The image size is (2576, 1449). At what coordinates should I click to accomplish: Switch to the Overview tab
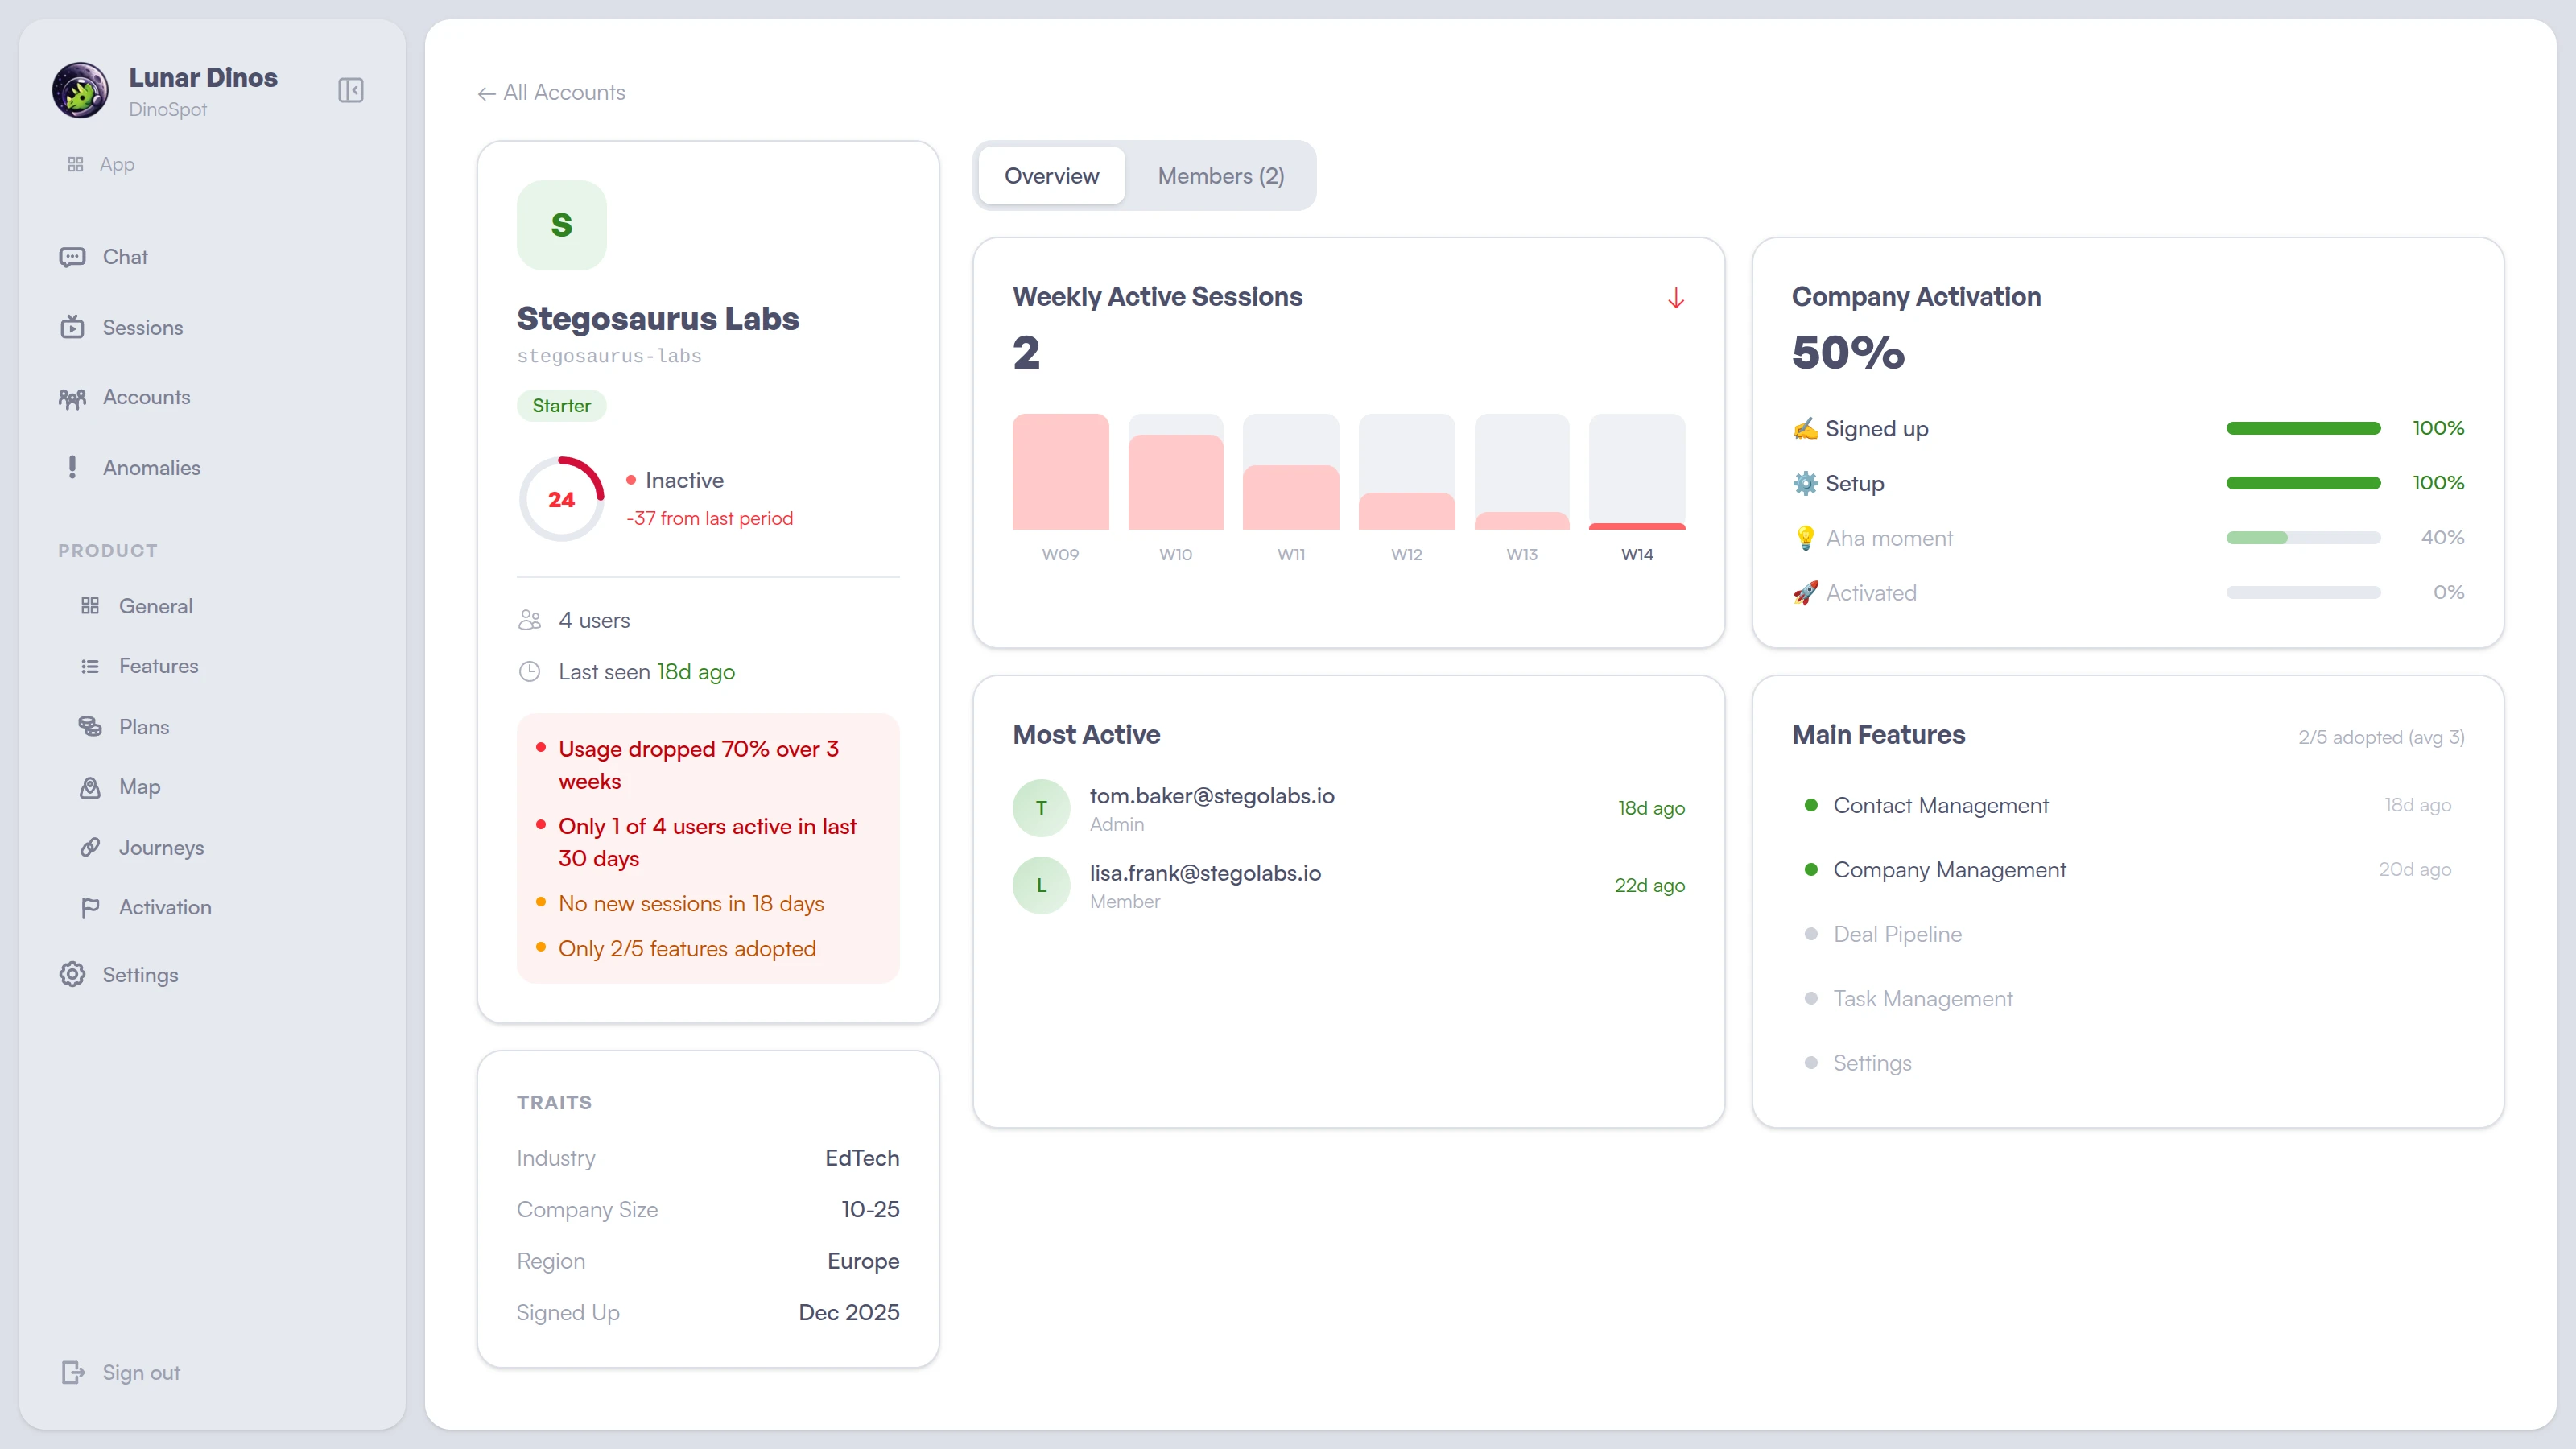click(x=1051, y=175)
